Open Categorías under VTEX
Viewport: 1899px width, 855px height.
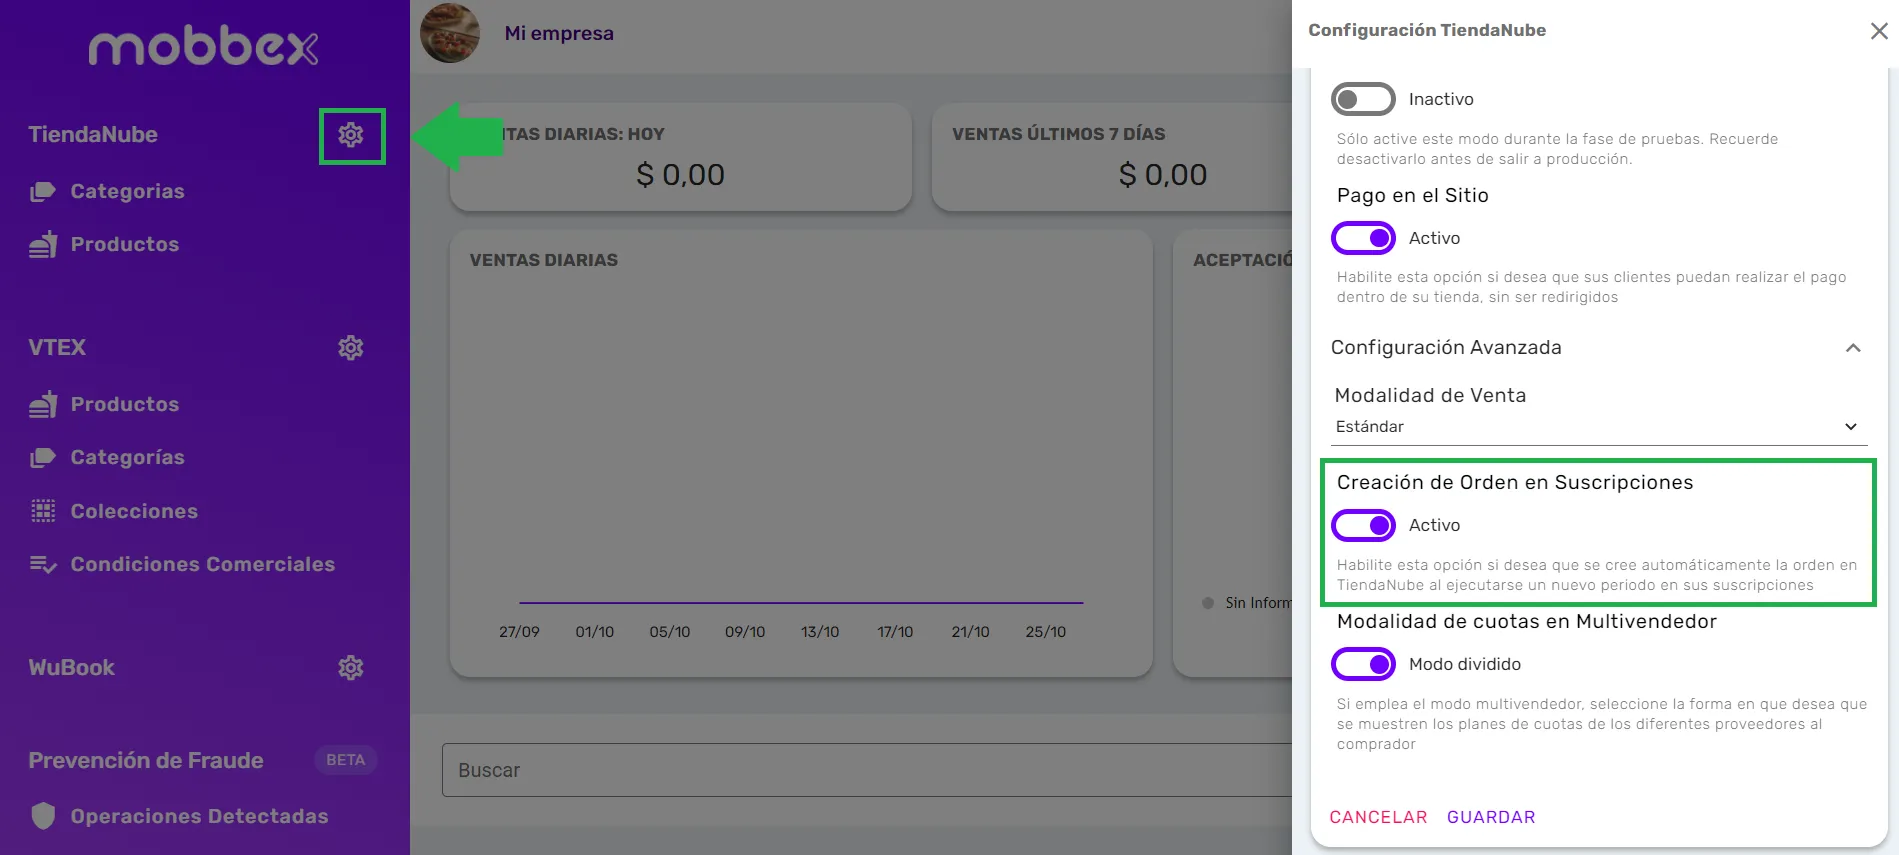[x=127, y=458]
